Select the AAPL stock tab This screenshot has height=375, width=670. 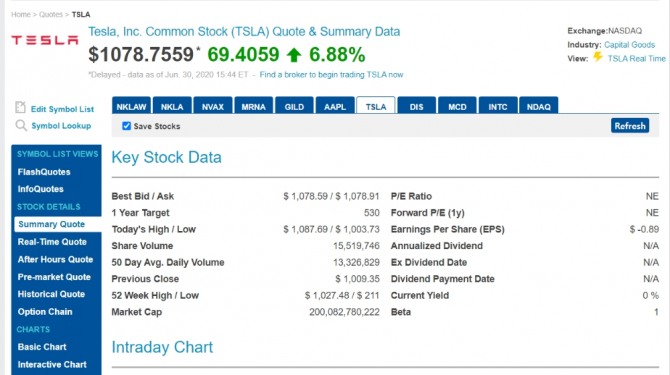click(x=335, y=105)
